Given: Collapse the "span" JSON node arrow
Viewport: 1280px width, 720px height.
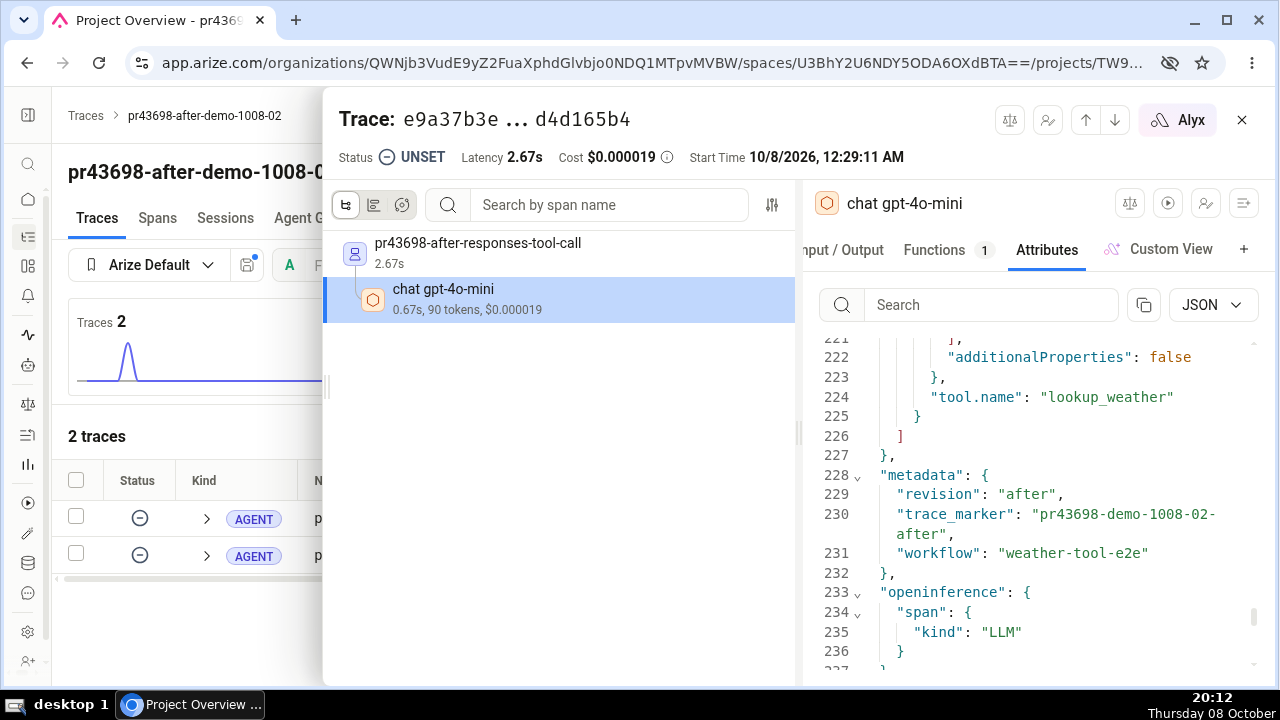Looking at the screenshot, I should (x=857, y=613).
